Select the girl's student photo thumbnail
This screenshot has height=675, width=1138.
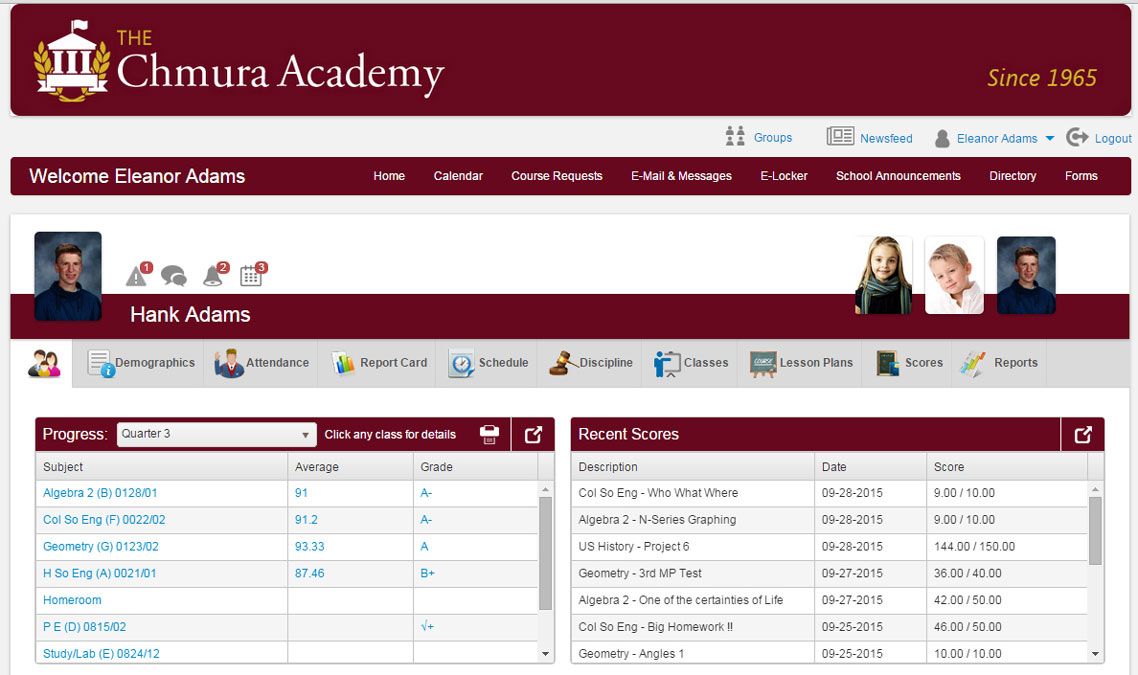coord(883,273)
